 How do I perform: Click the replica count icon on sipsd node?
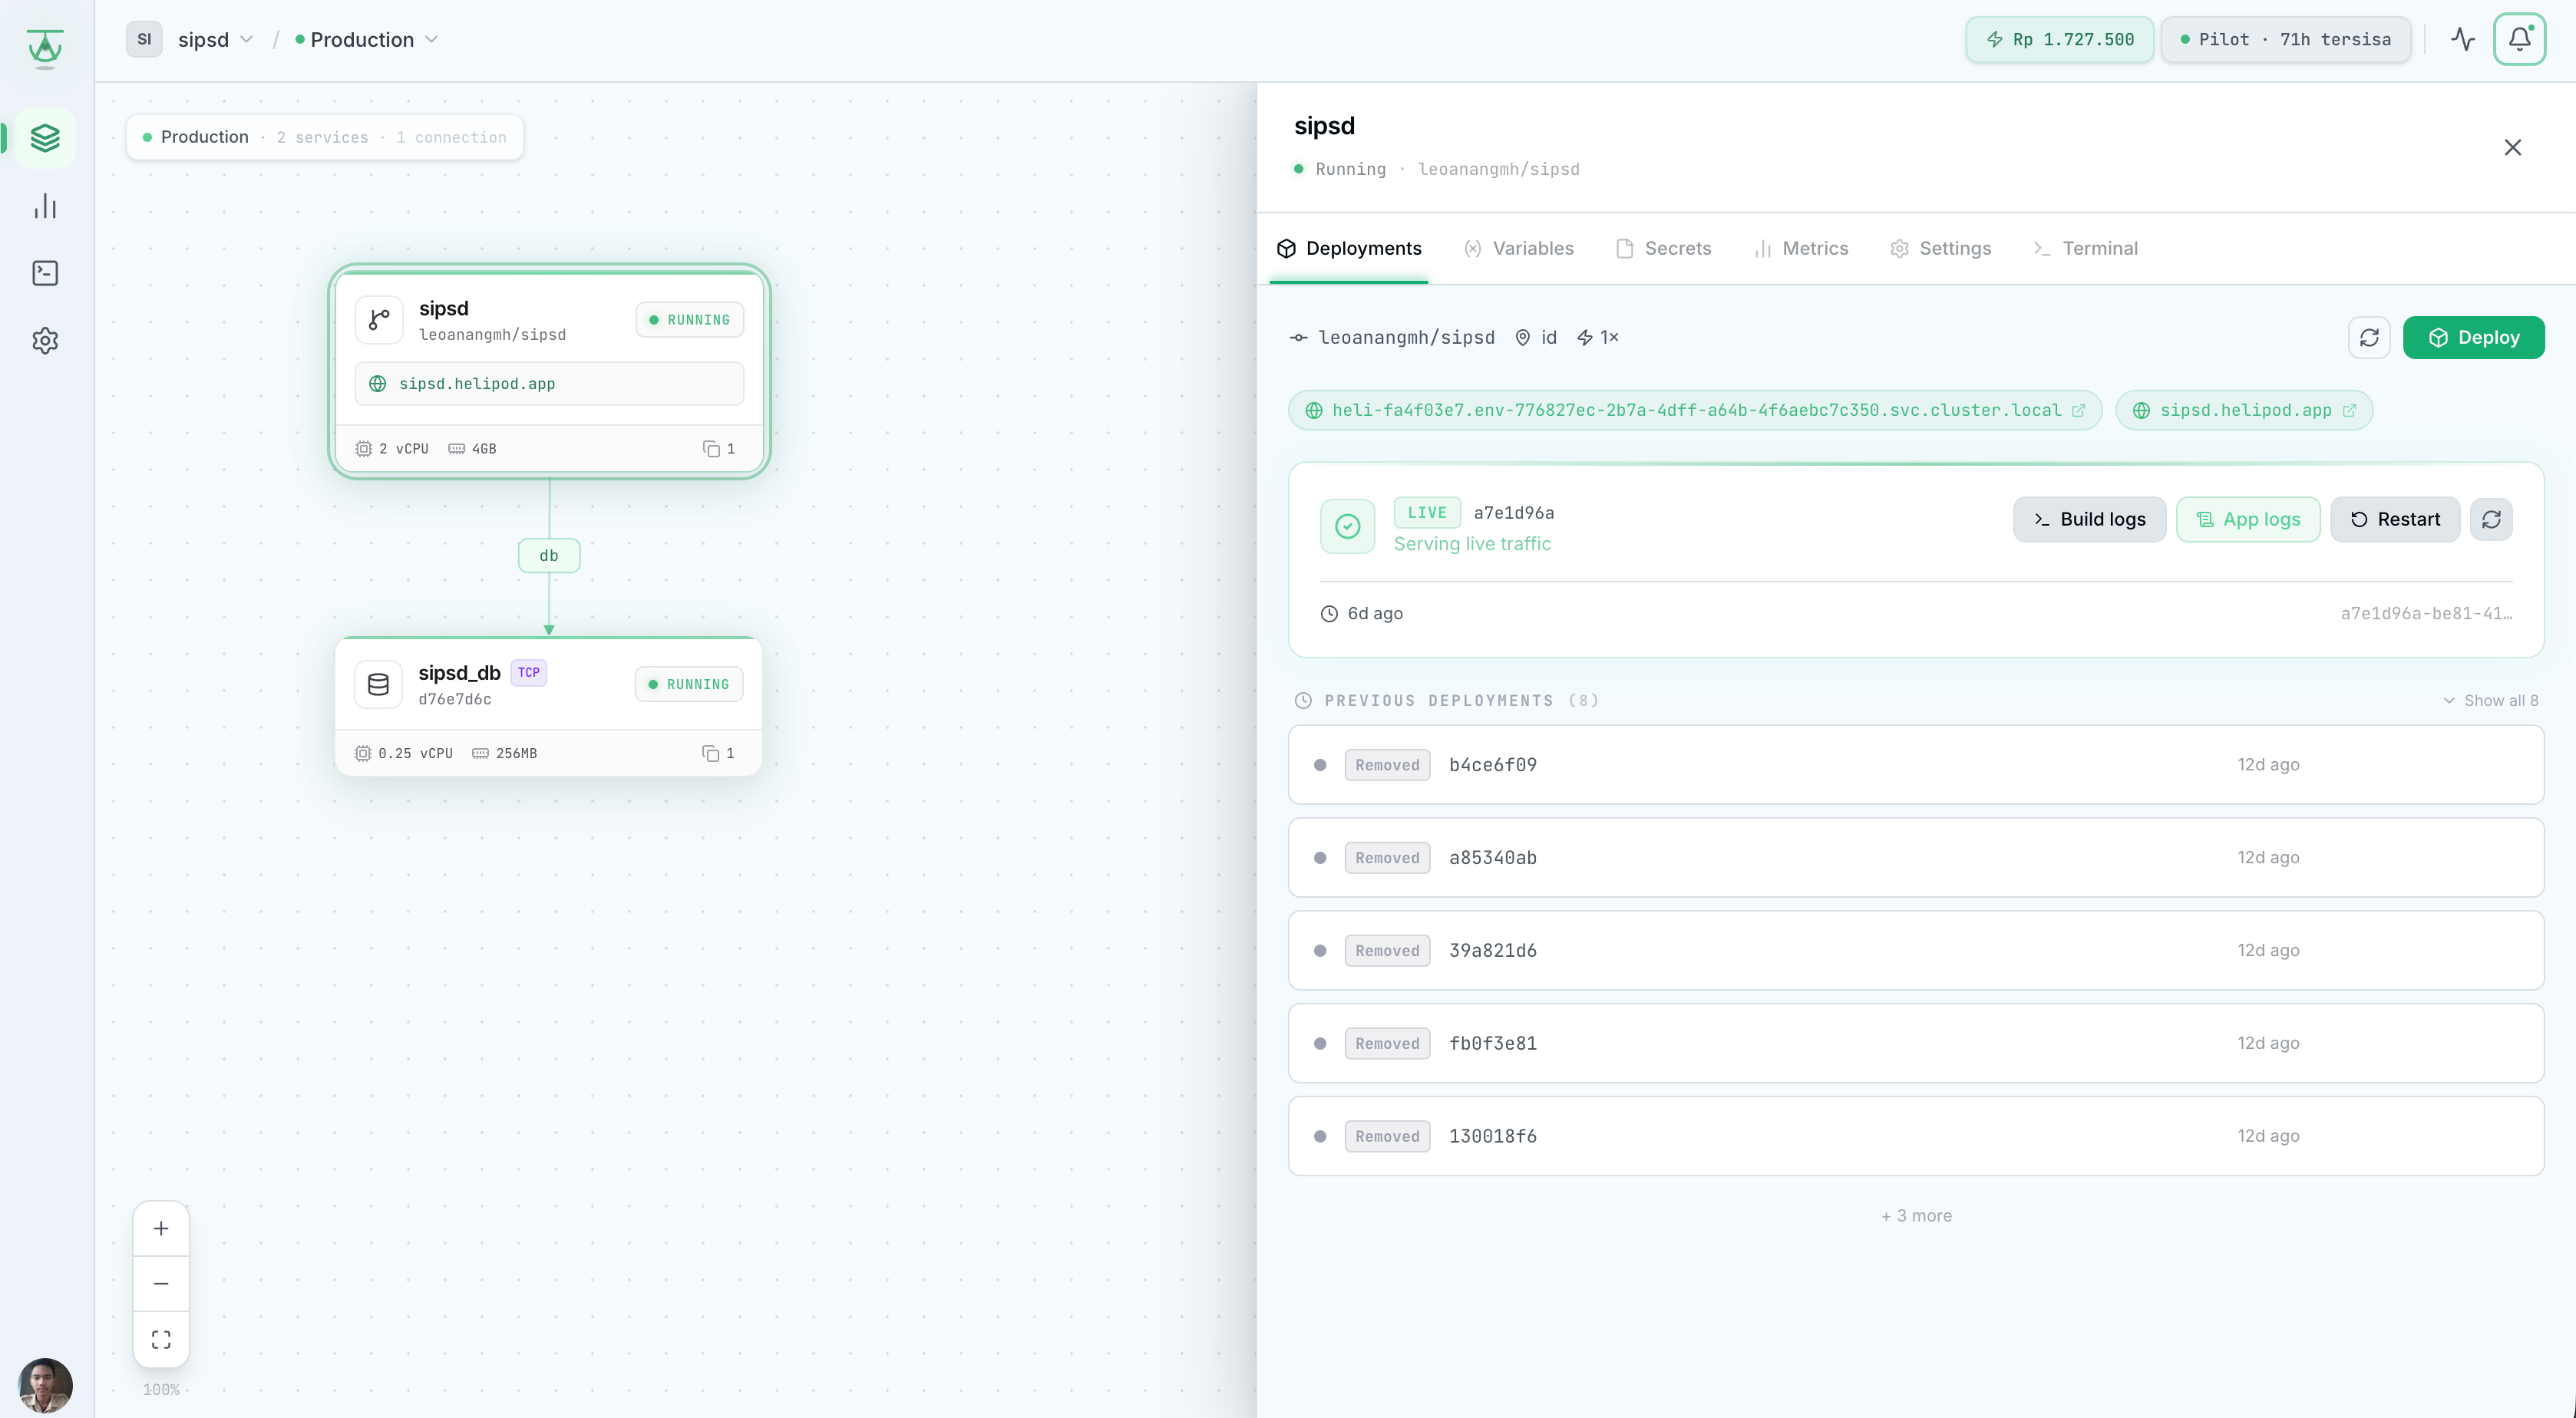tap(711, 449)
